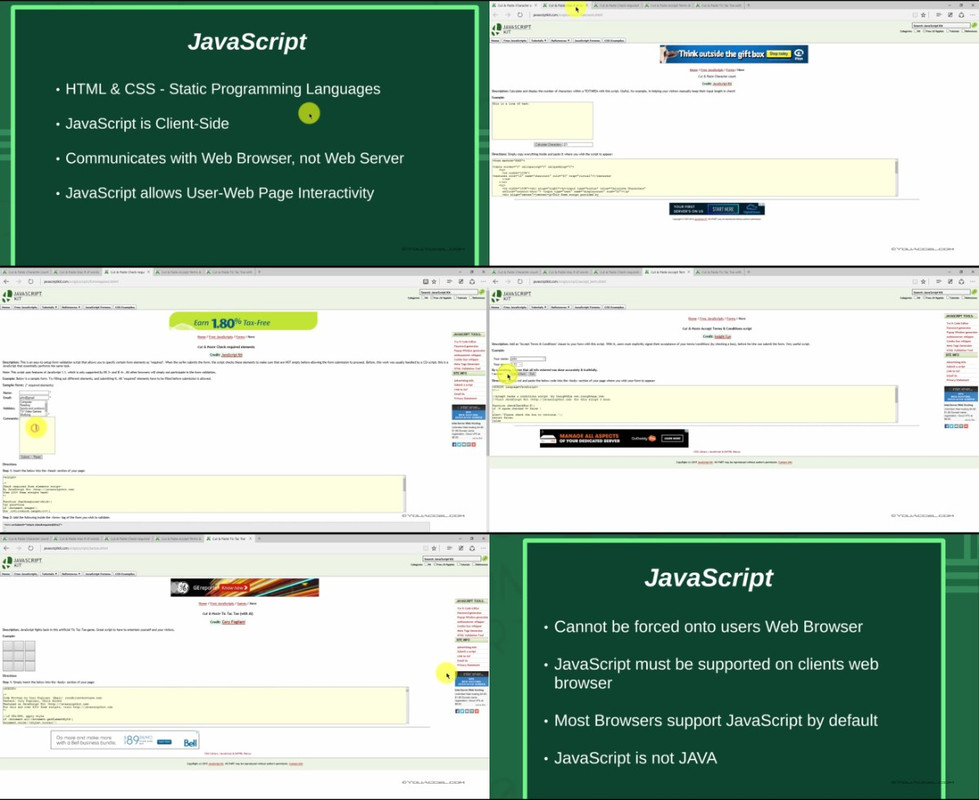This screenshot has height=800, width=979.
Task: Click 'Shop today' on gift box banner
Action: click(778, 54)
